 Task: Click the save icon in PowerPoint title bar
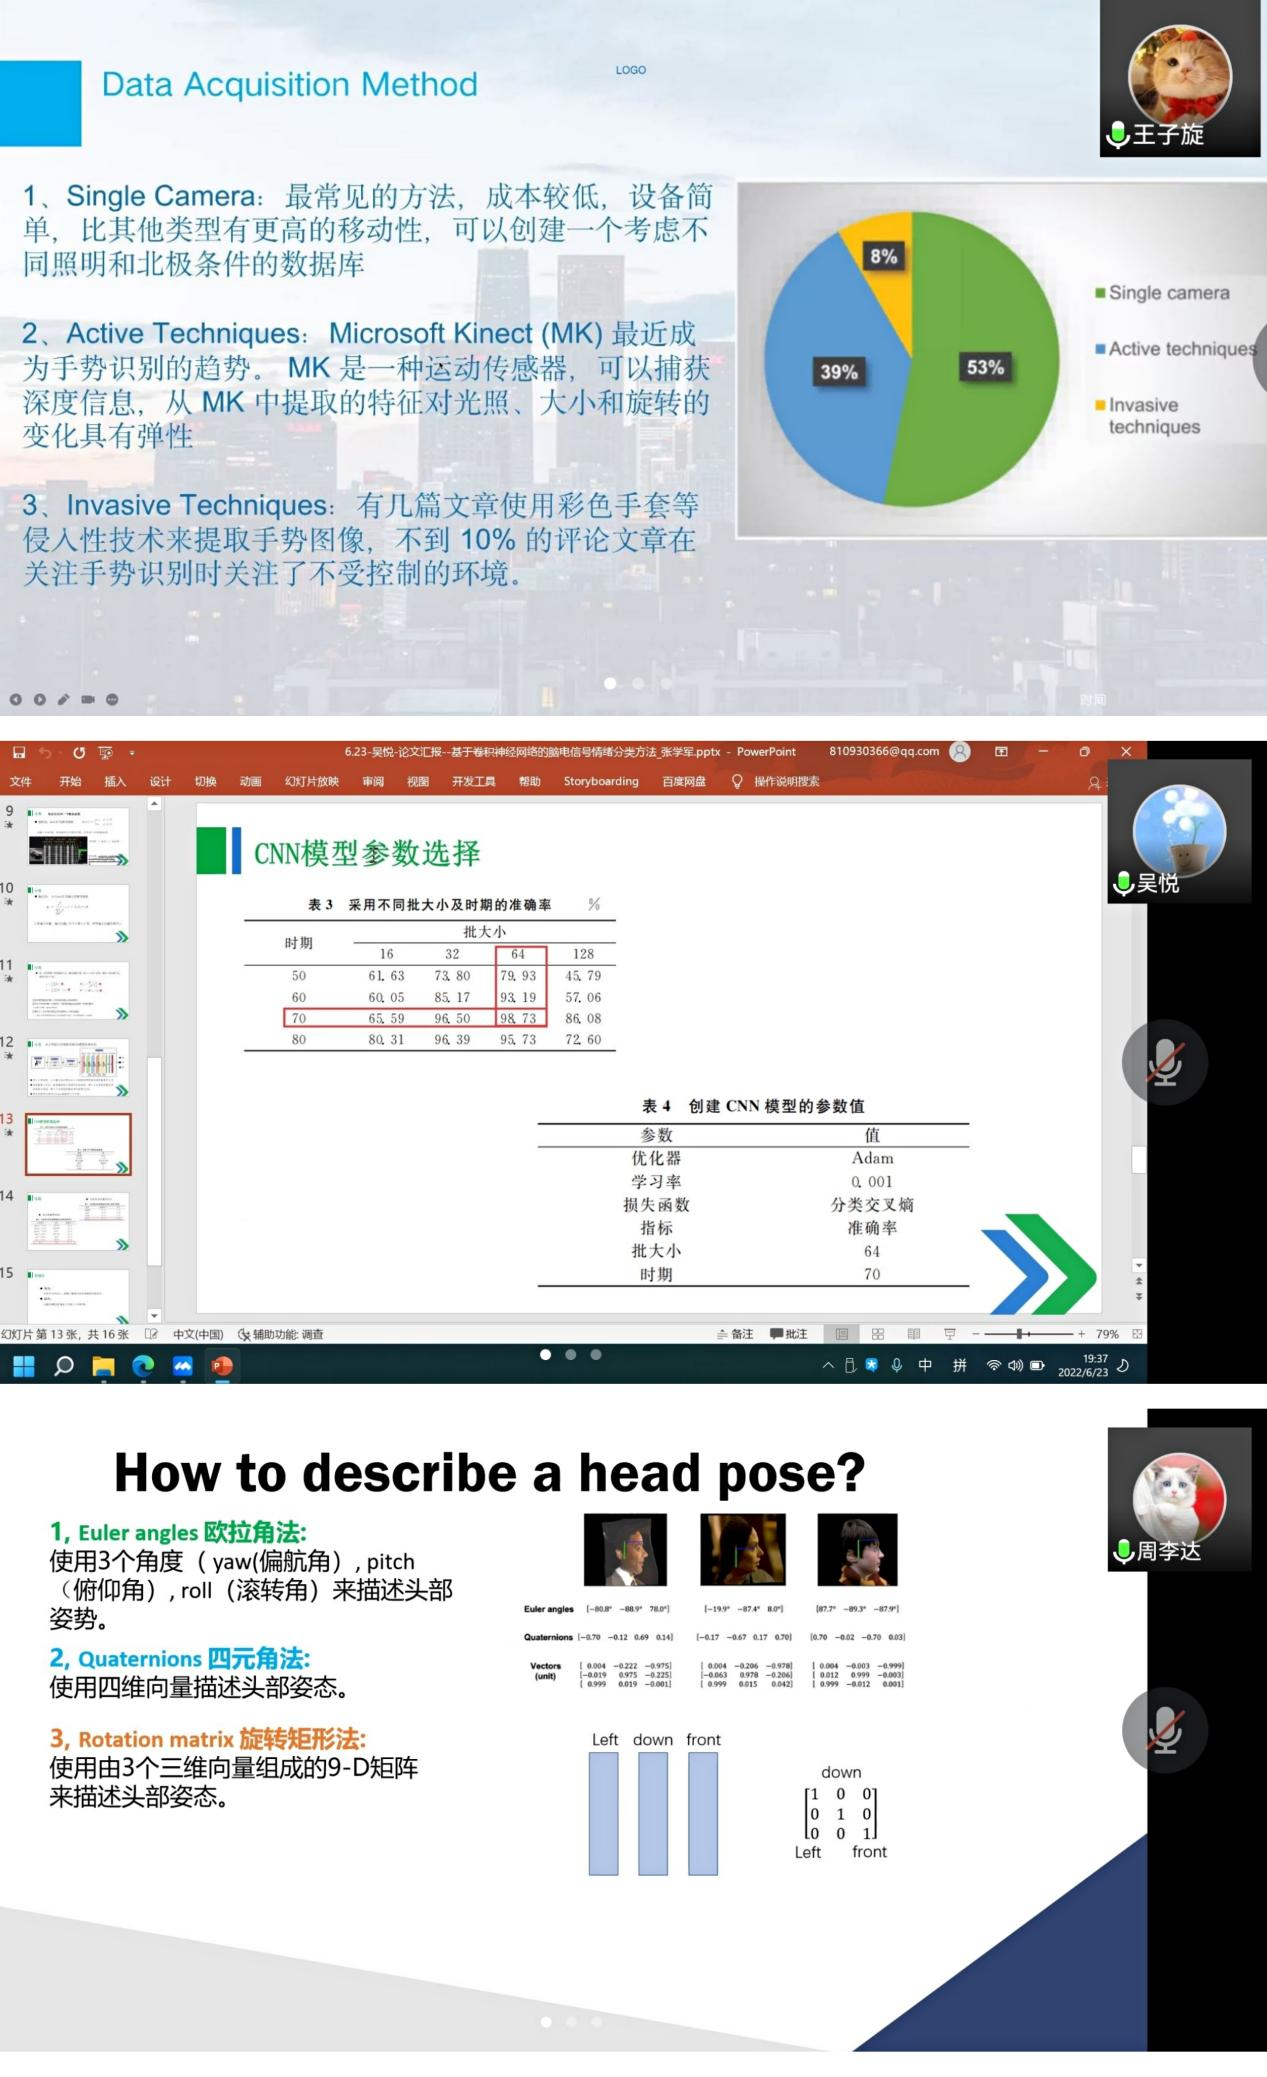(x=19, y=752)
